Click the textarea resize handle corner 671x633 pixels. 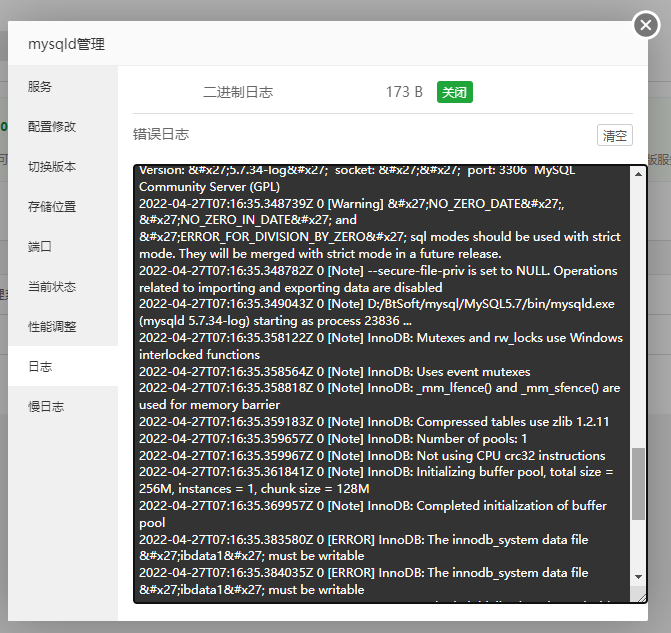pos(641,597)
